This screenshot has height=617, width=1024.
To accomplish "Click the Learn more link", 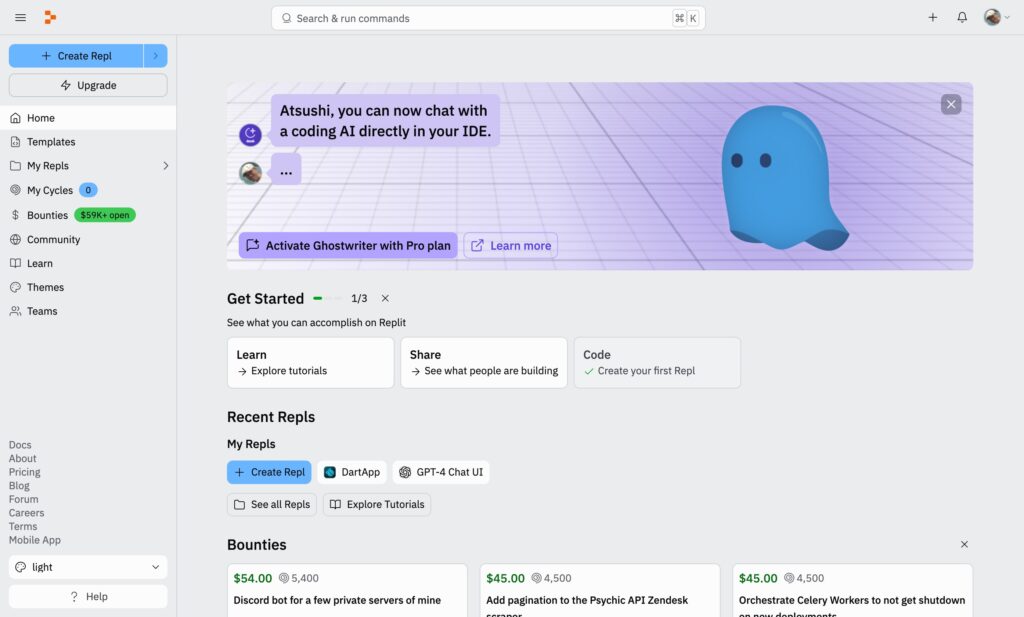I will point(511,246).
